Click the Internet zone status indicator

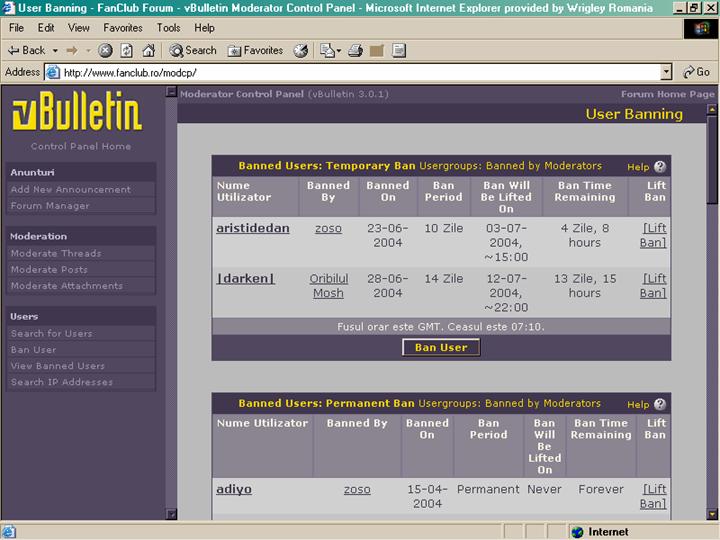(602, 532)
